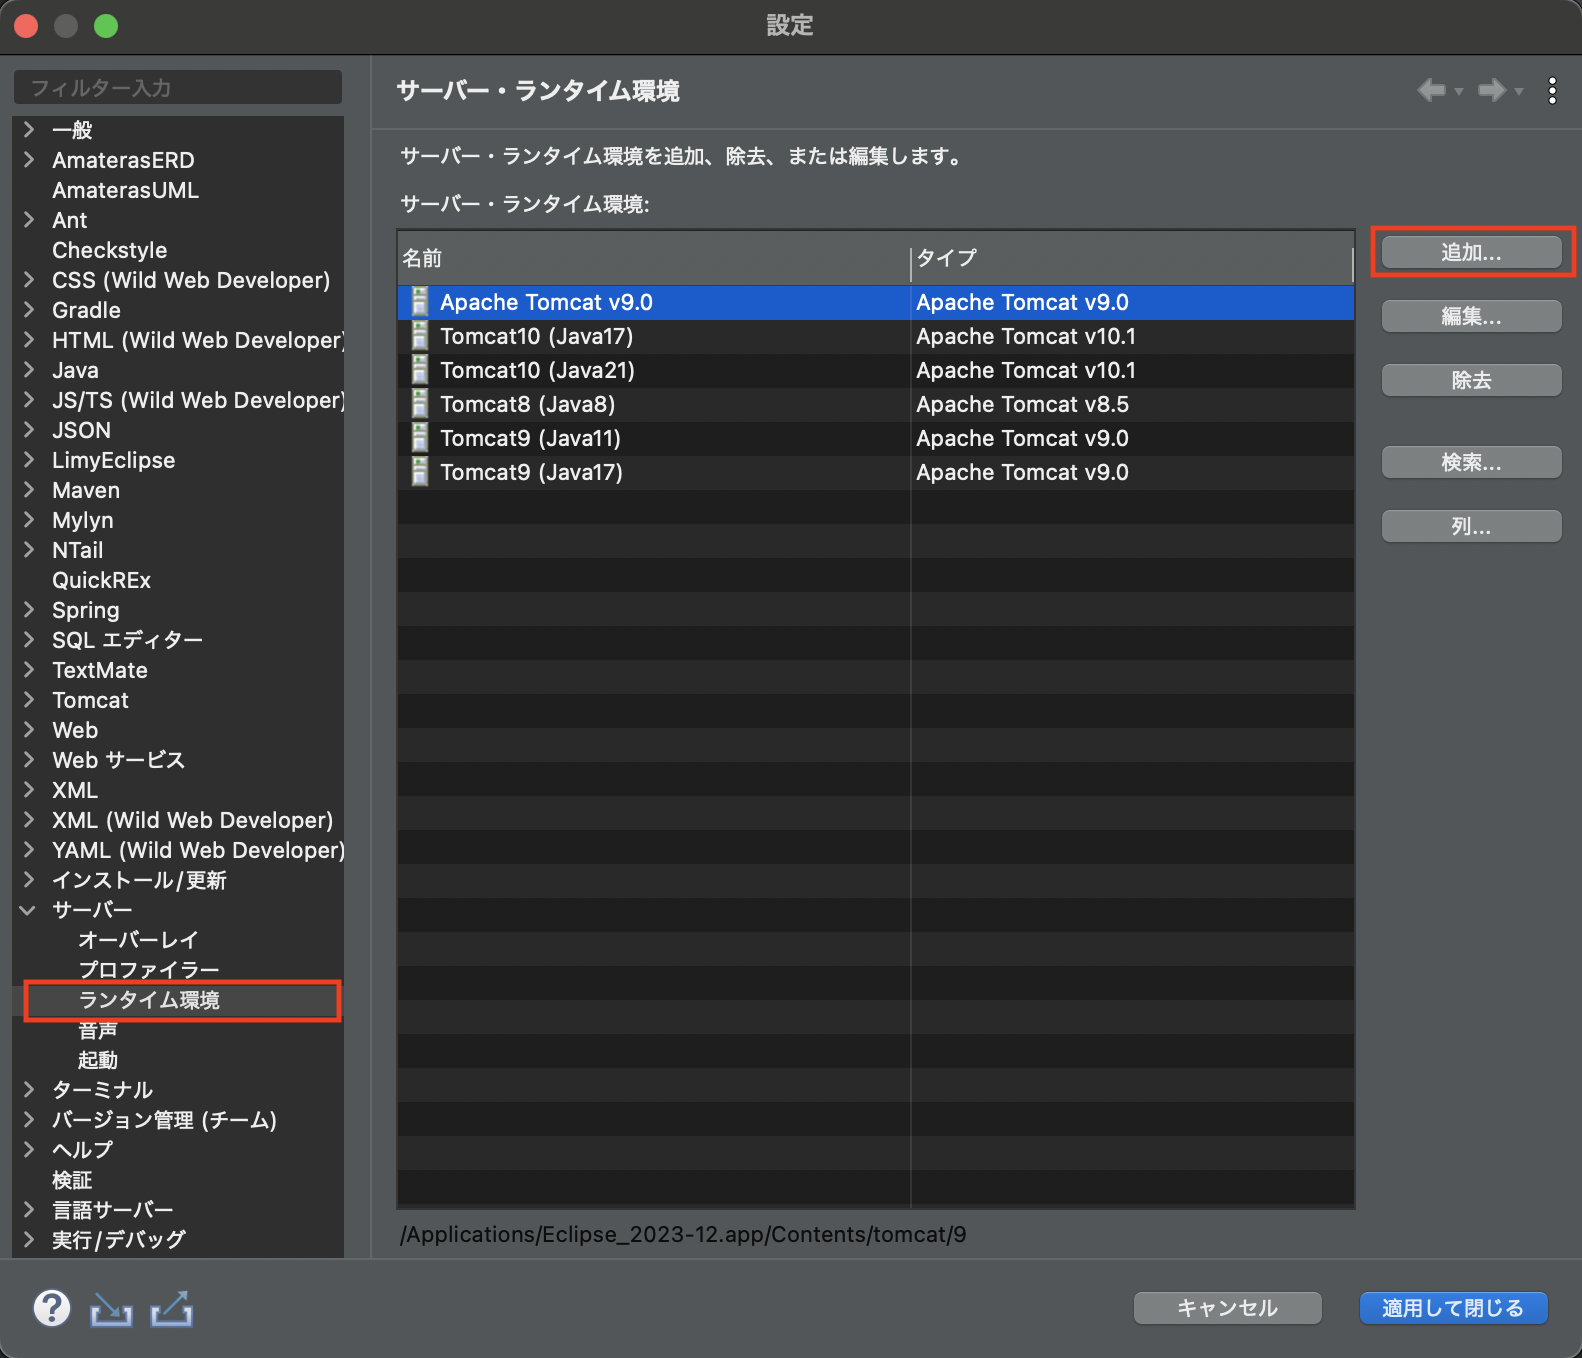Select Web サービス tree item
This screenshot has height=1358, width=1582.
click(118, 760)
